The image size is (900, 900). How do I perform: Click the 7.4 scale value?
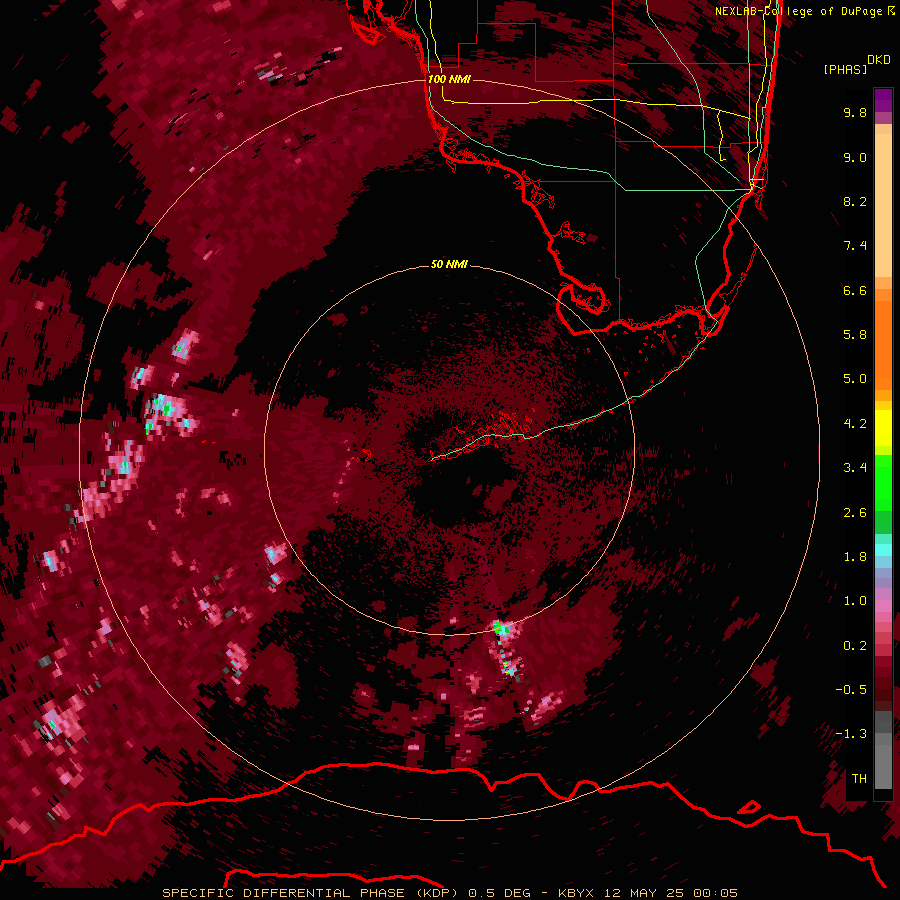(855, 246)
